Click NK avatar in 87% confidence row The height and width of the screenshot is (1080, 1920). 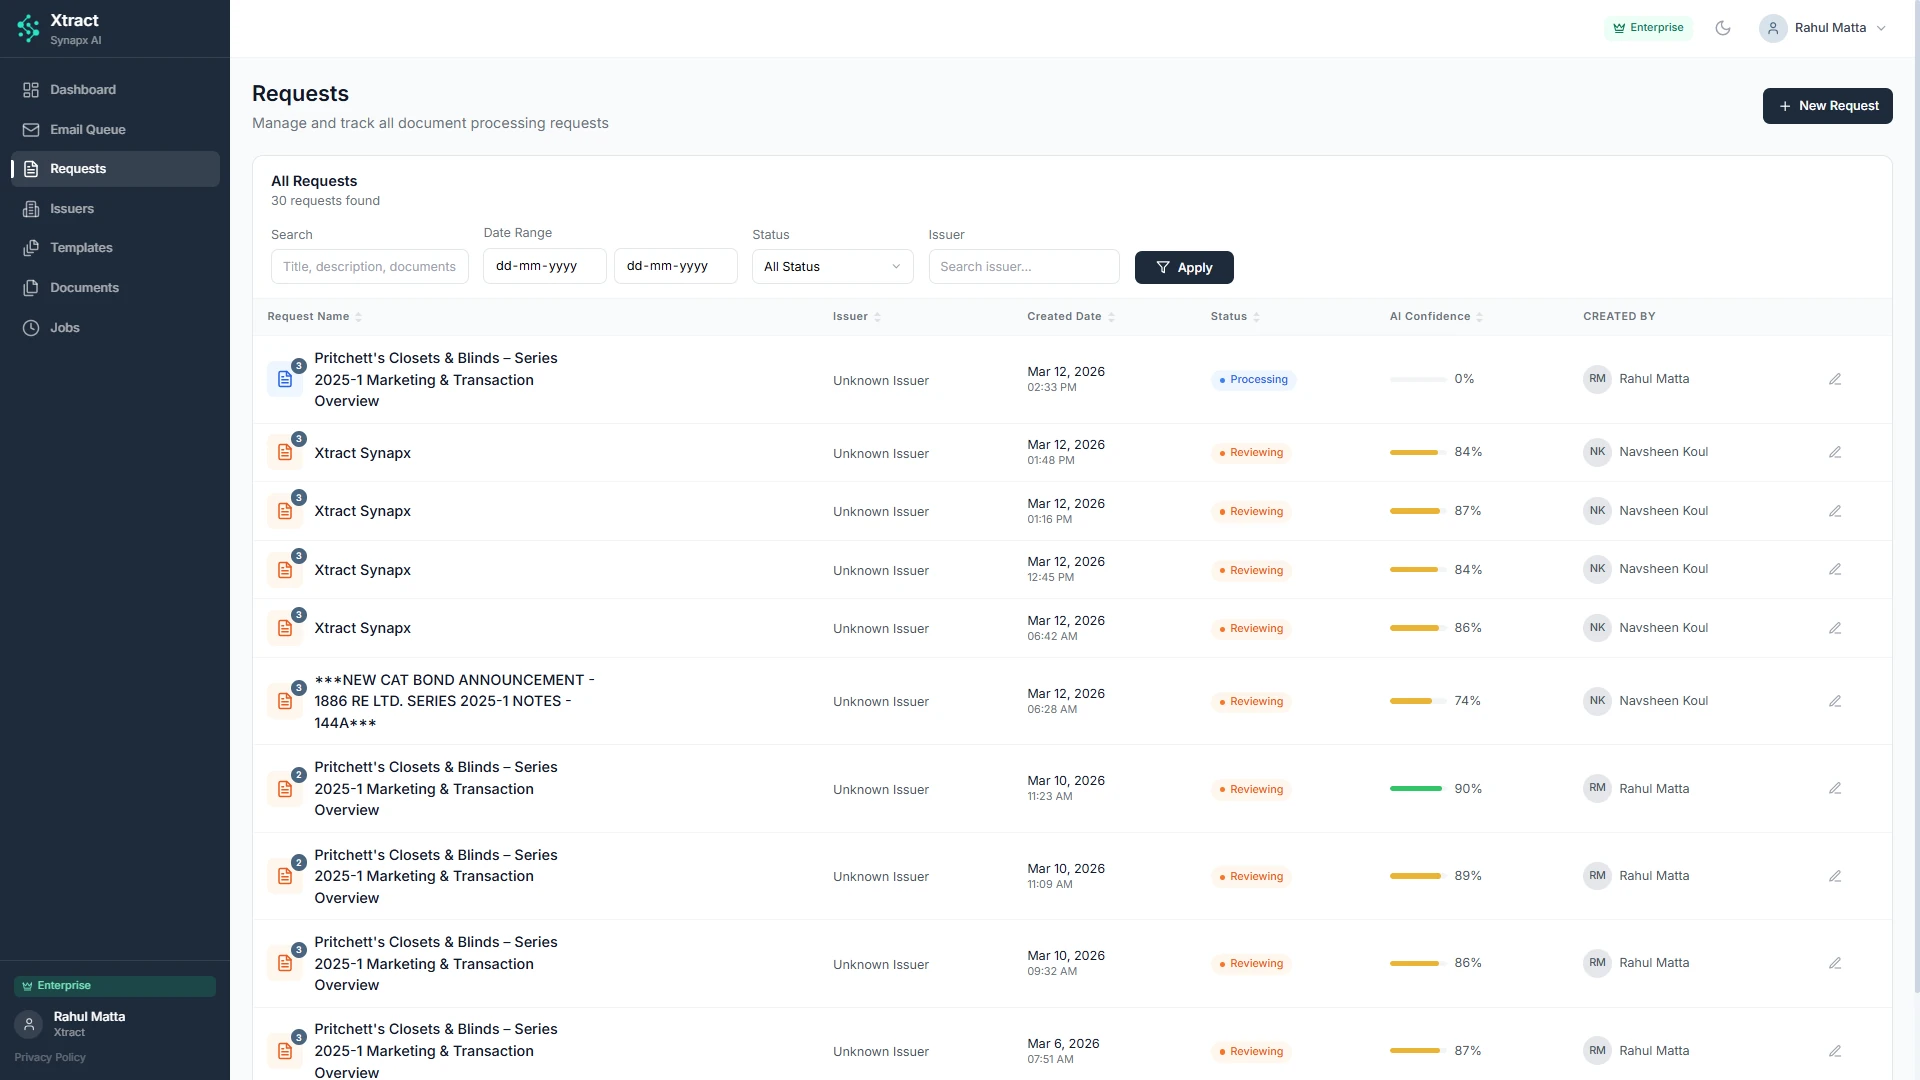(x=1597, y=511)
